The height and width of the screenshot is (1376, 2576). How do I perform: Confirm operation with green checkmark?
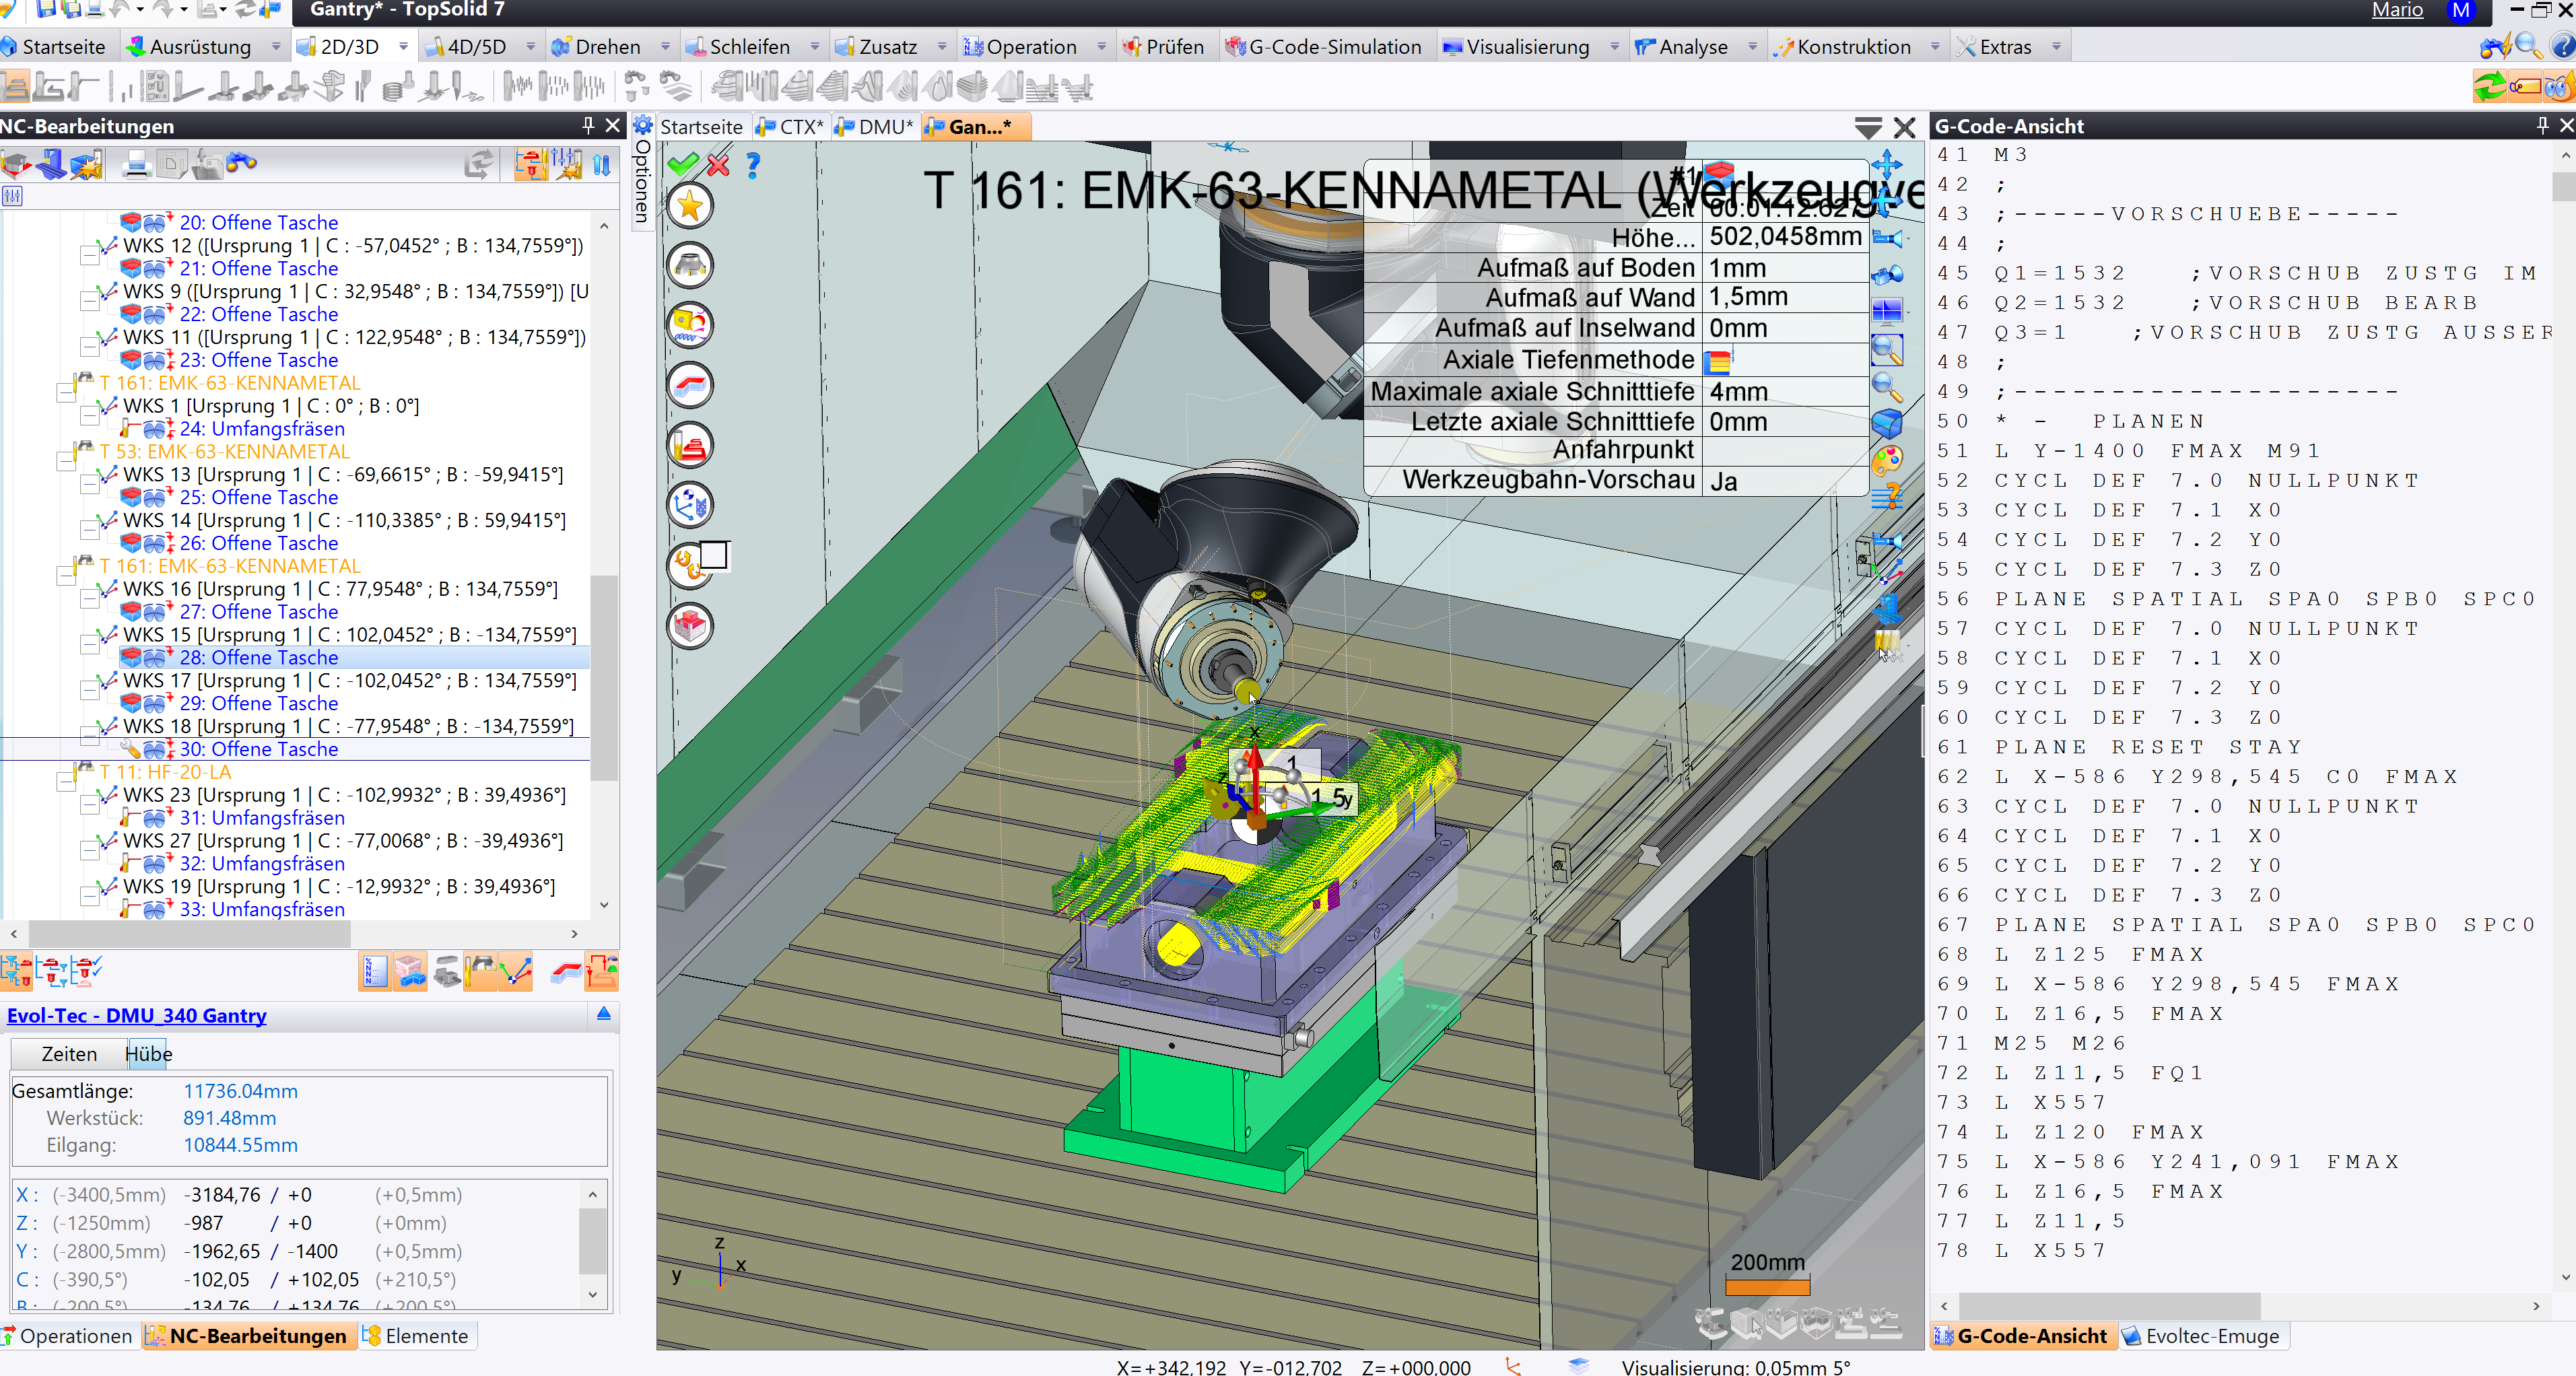[683, 164]
